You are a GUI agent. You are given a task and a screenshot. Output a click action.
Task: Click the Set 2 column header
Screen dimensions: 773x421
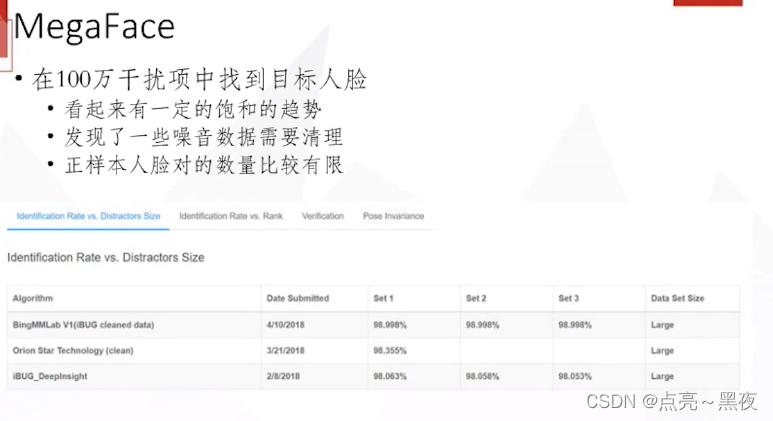pos(476,298)
